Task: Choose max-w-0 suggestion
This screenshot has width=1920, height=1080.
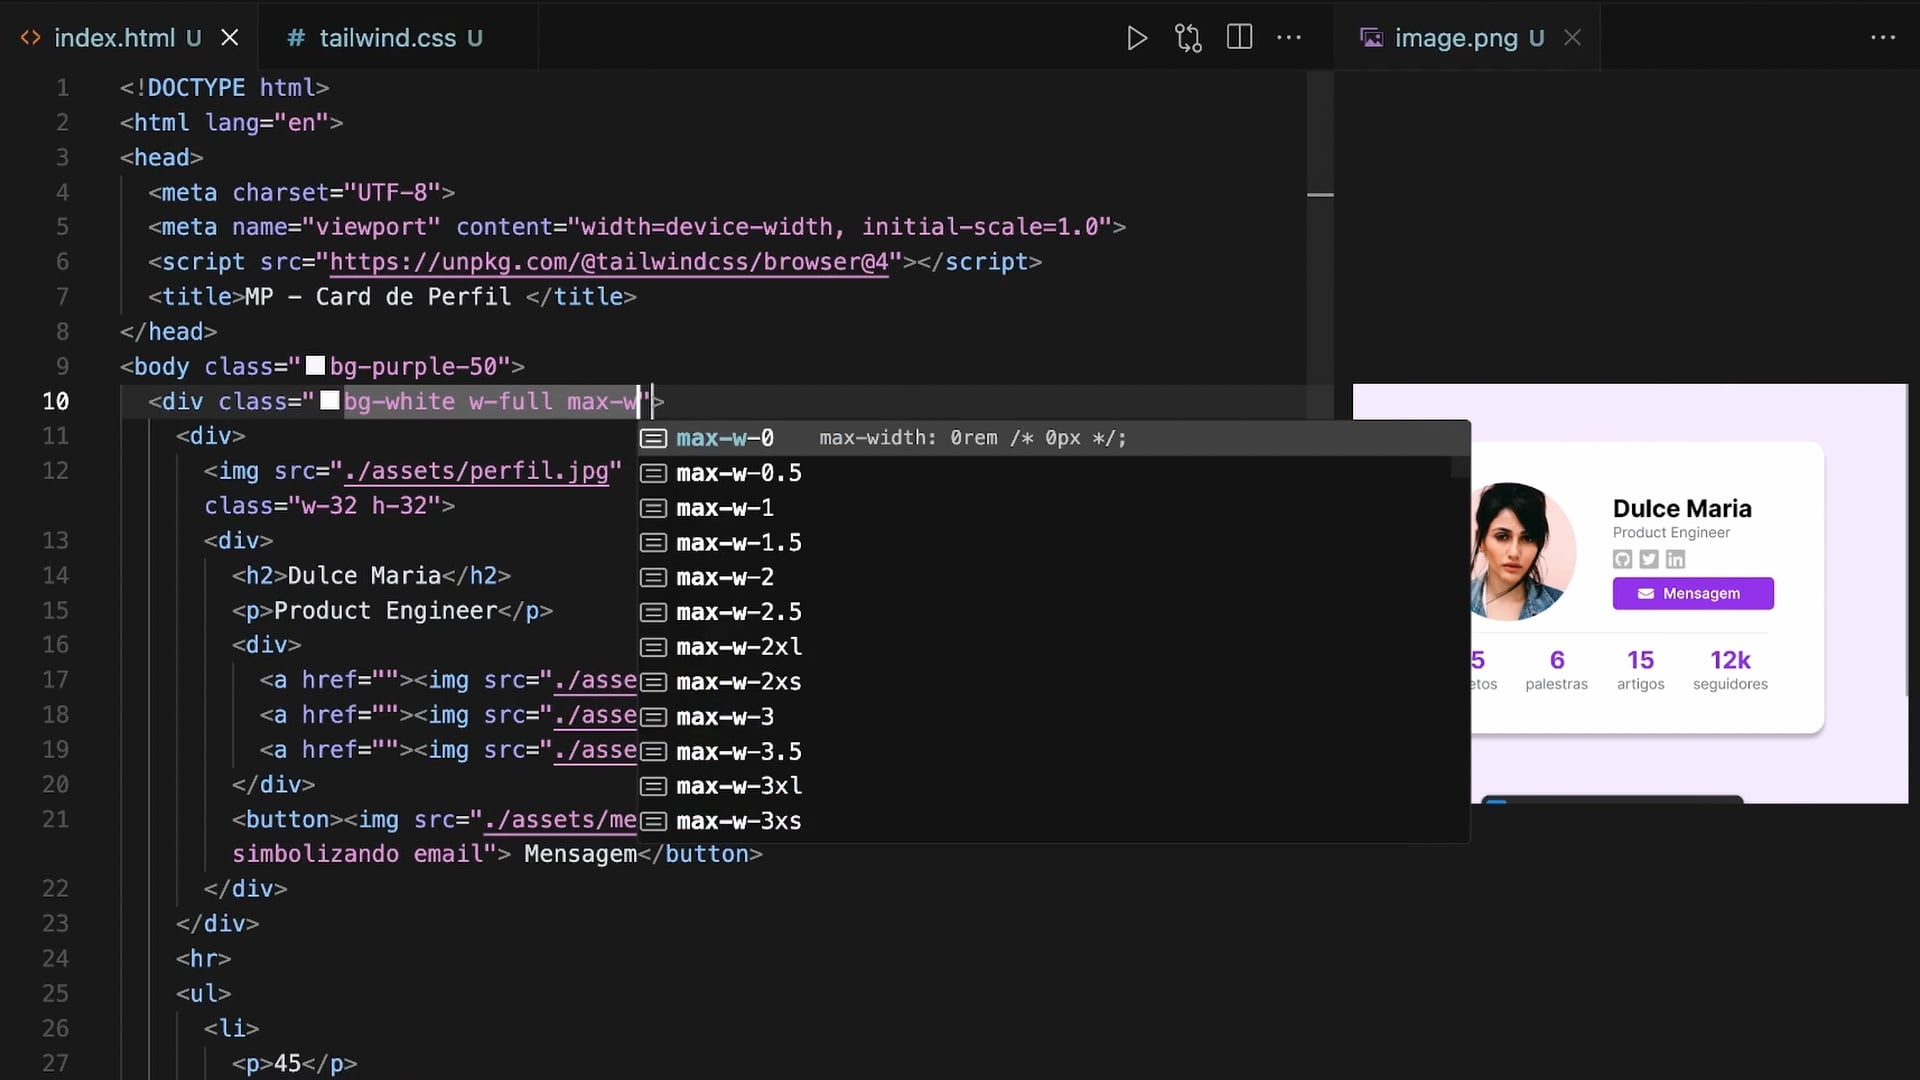Action: (x=1054, y=438)
